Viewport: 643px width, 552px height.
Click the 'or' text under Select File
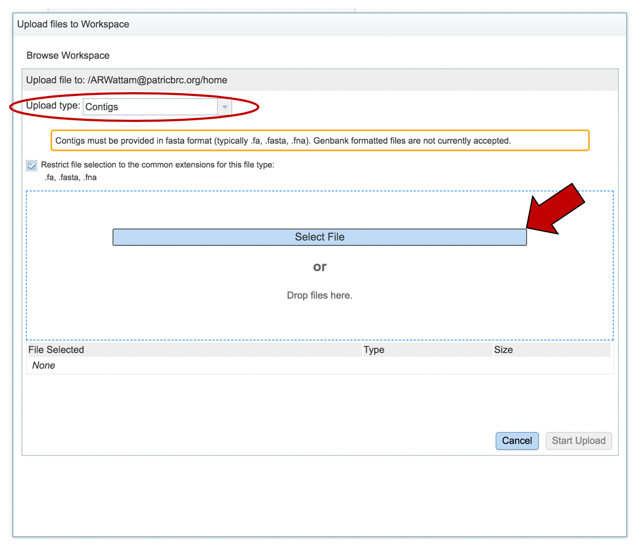point(319,267)
